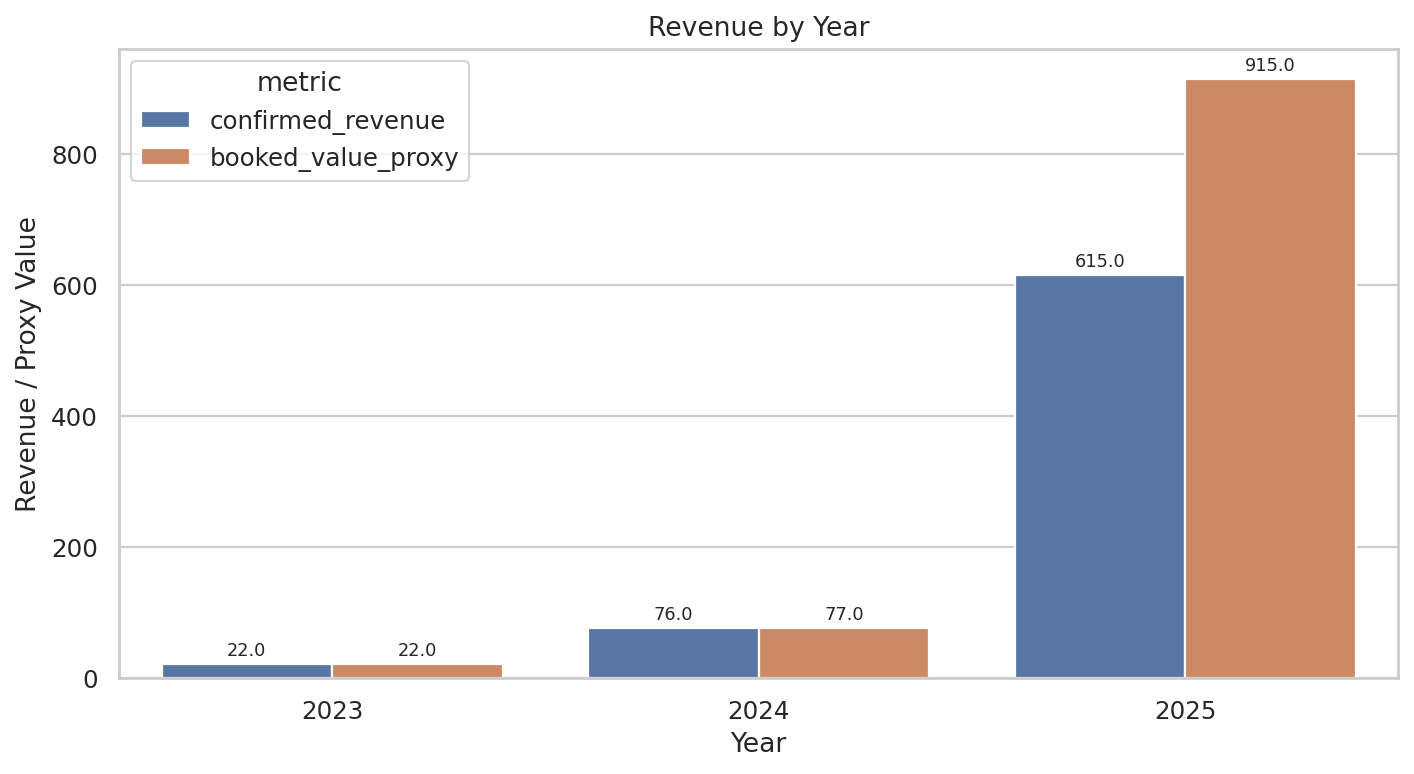Image resolution: width=1414 pixels, height=774 pixels.
Task: Click the 615.0 data label
Action: tap(1098, 258)
